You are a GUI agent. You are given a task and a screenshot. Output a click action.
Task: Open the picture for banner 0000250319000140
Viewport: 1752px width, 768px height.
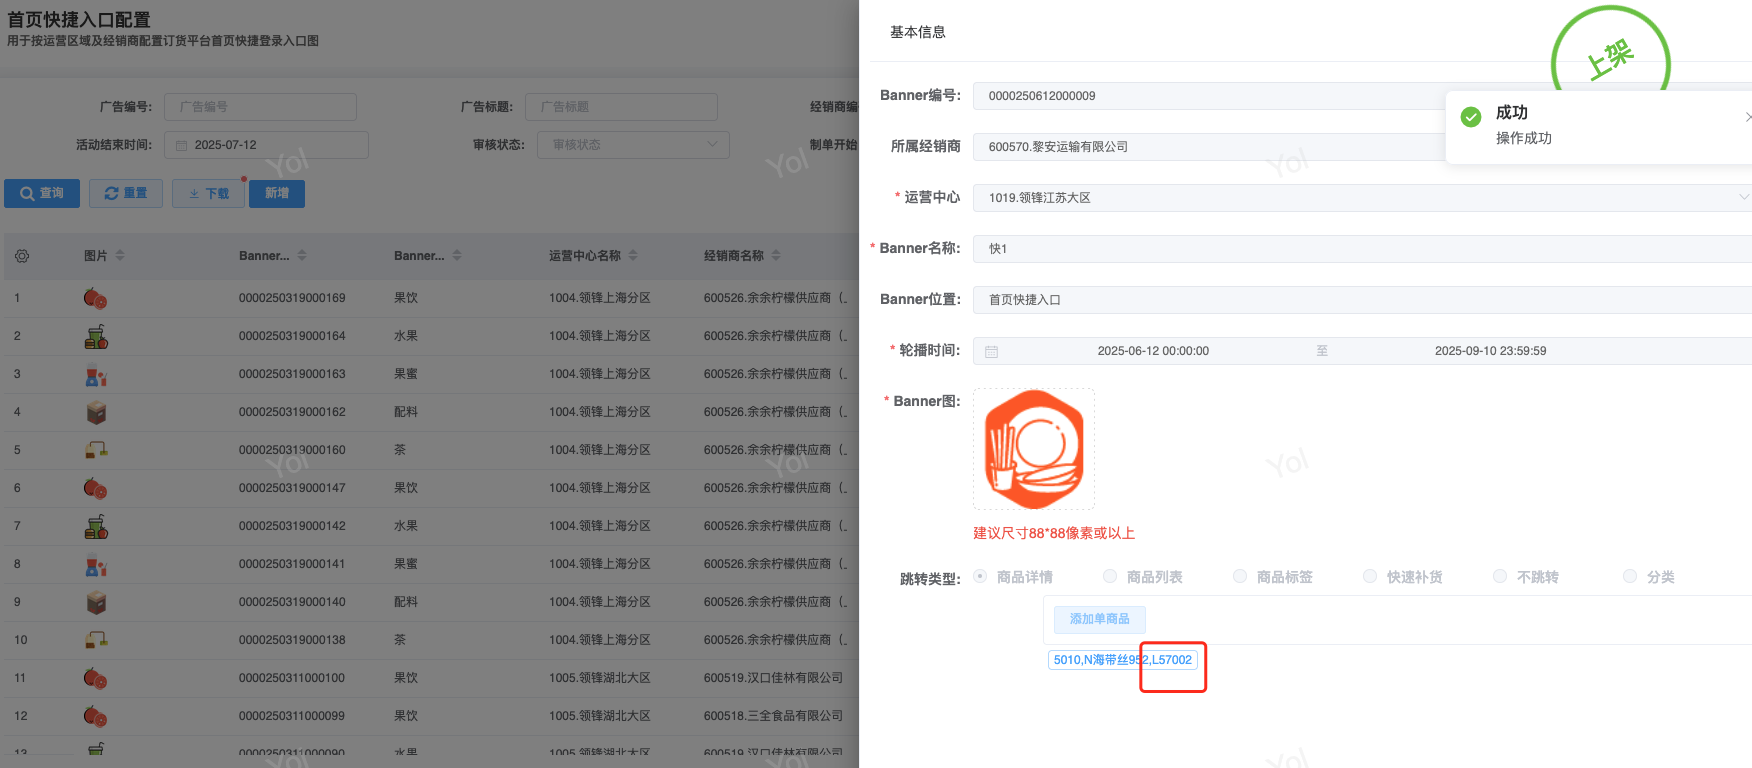coord(95,602)
